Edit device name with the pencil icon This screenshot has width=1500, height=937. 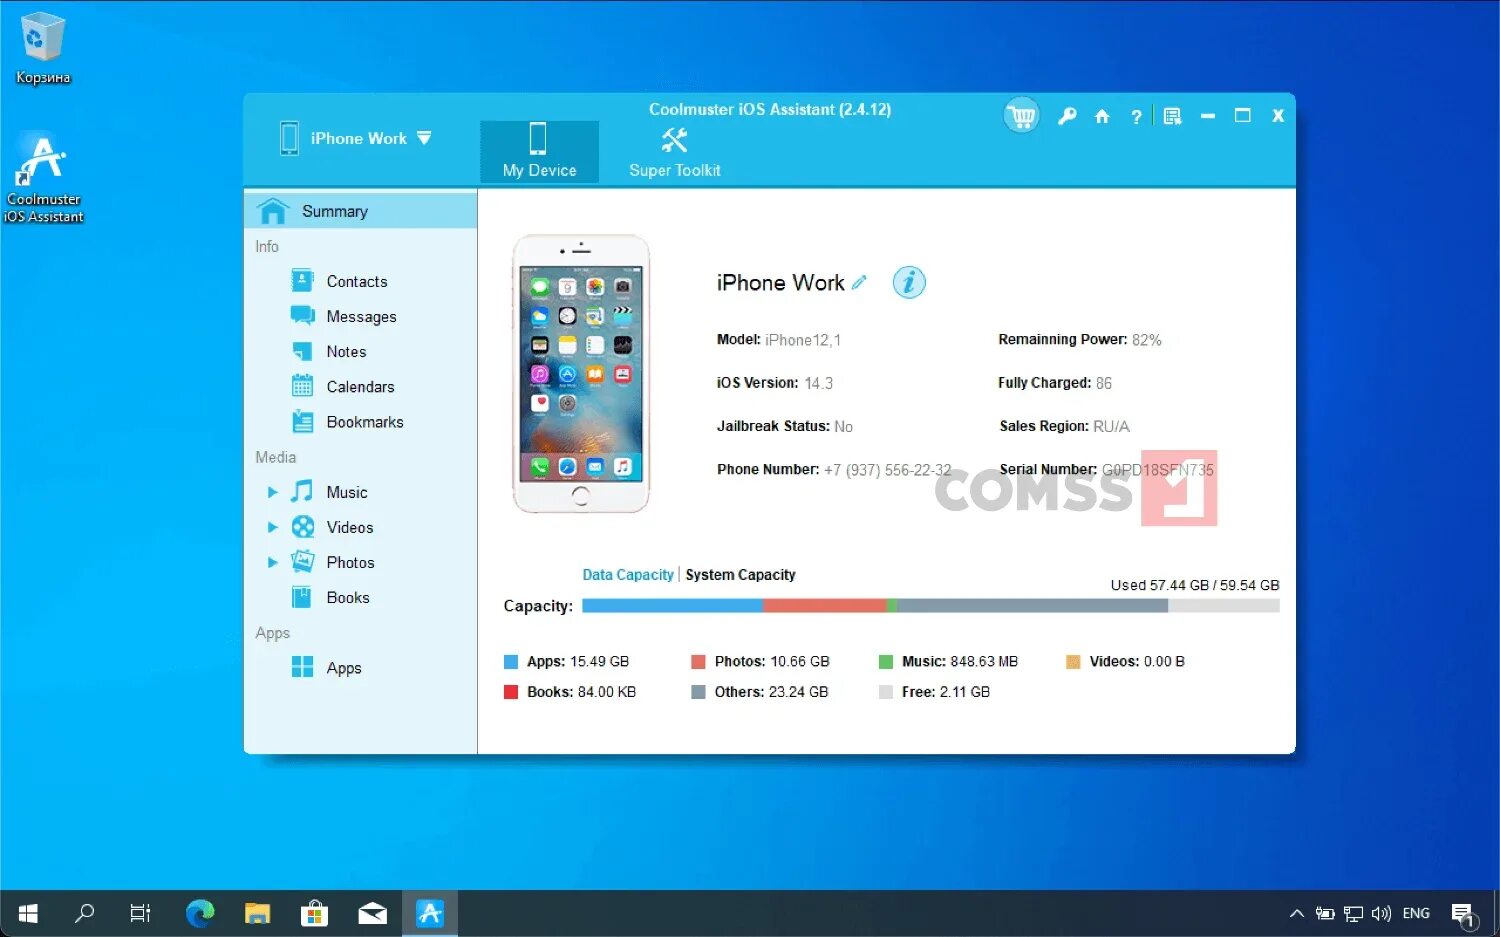click(859, 283)
